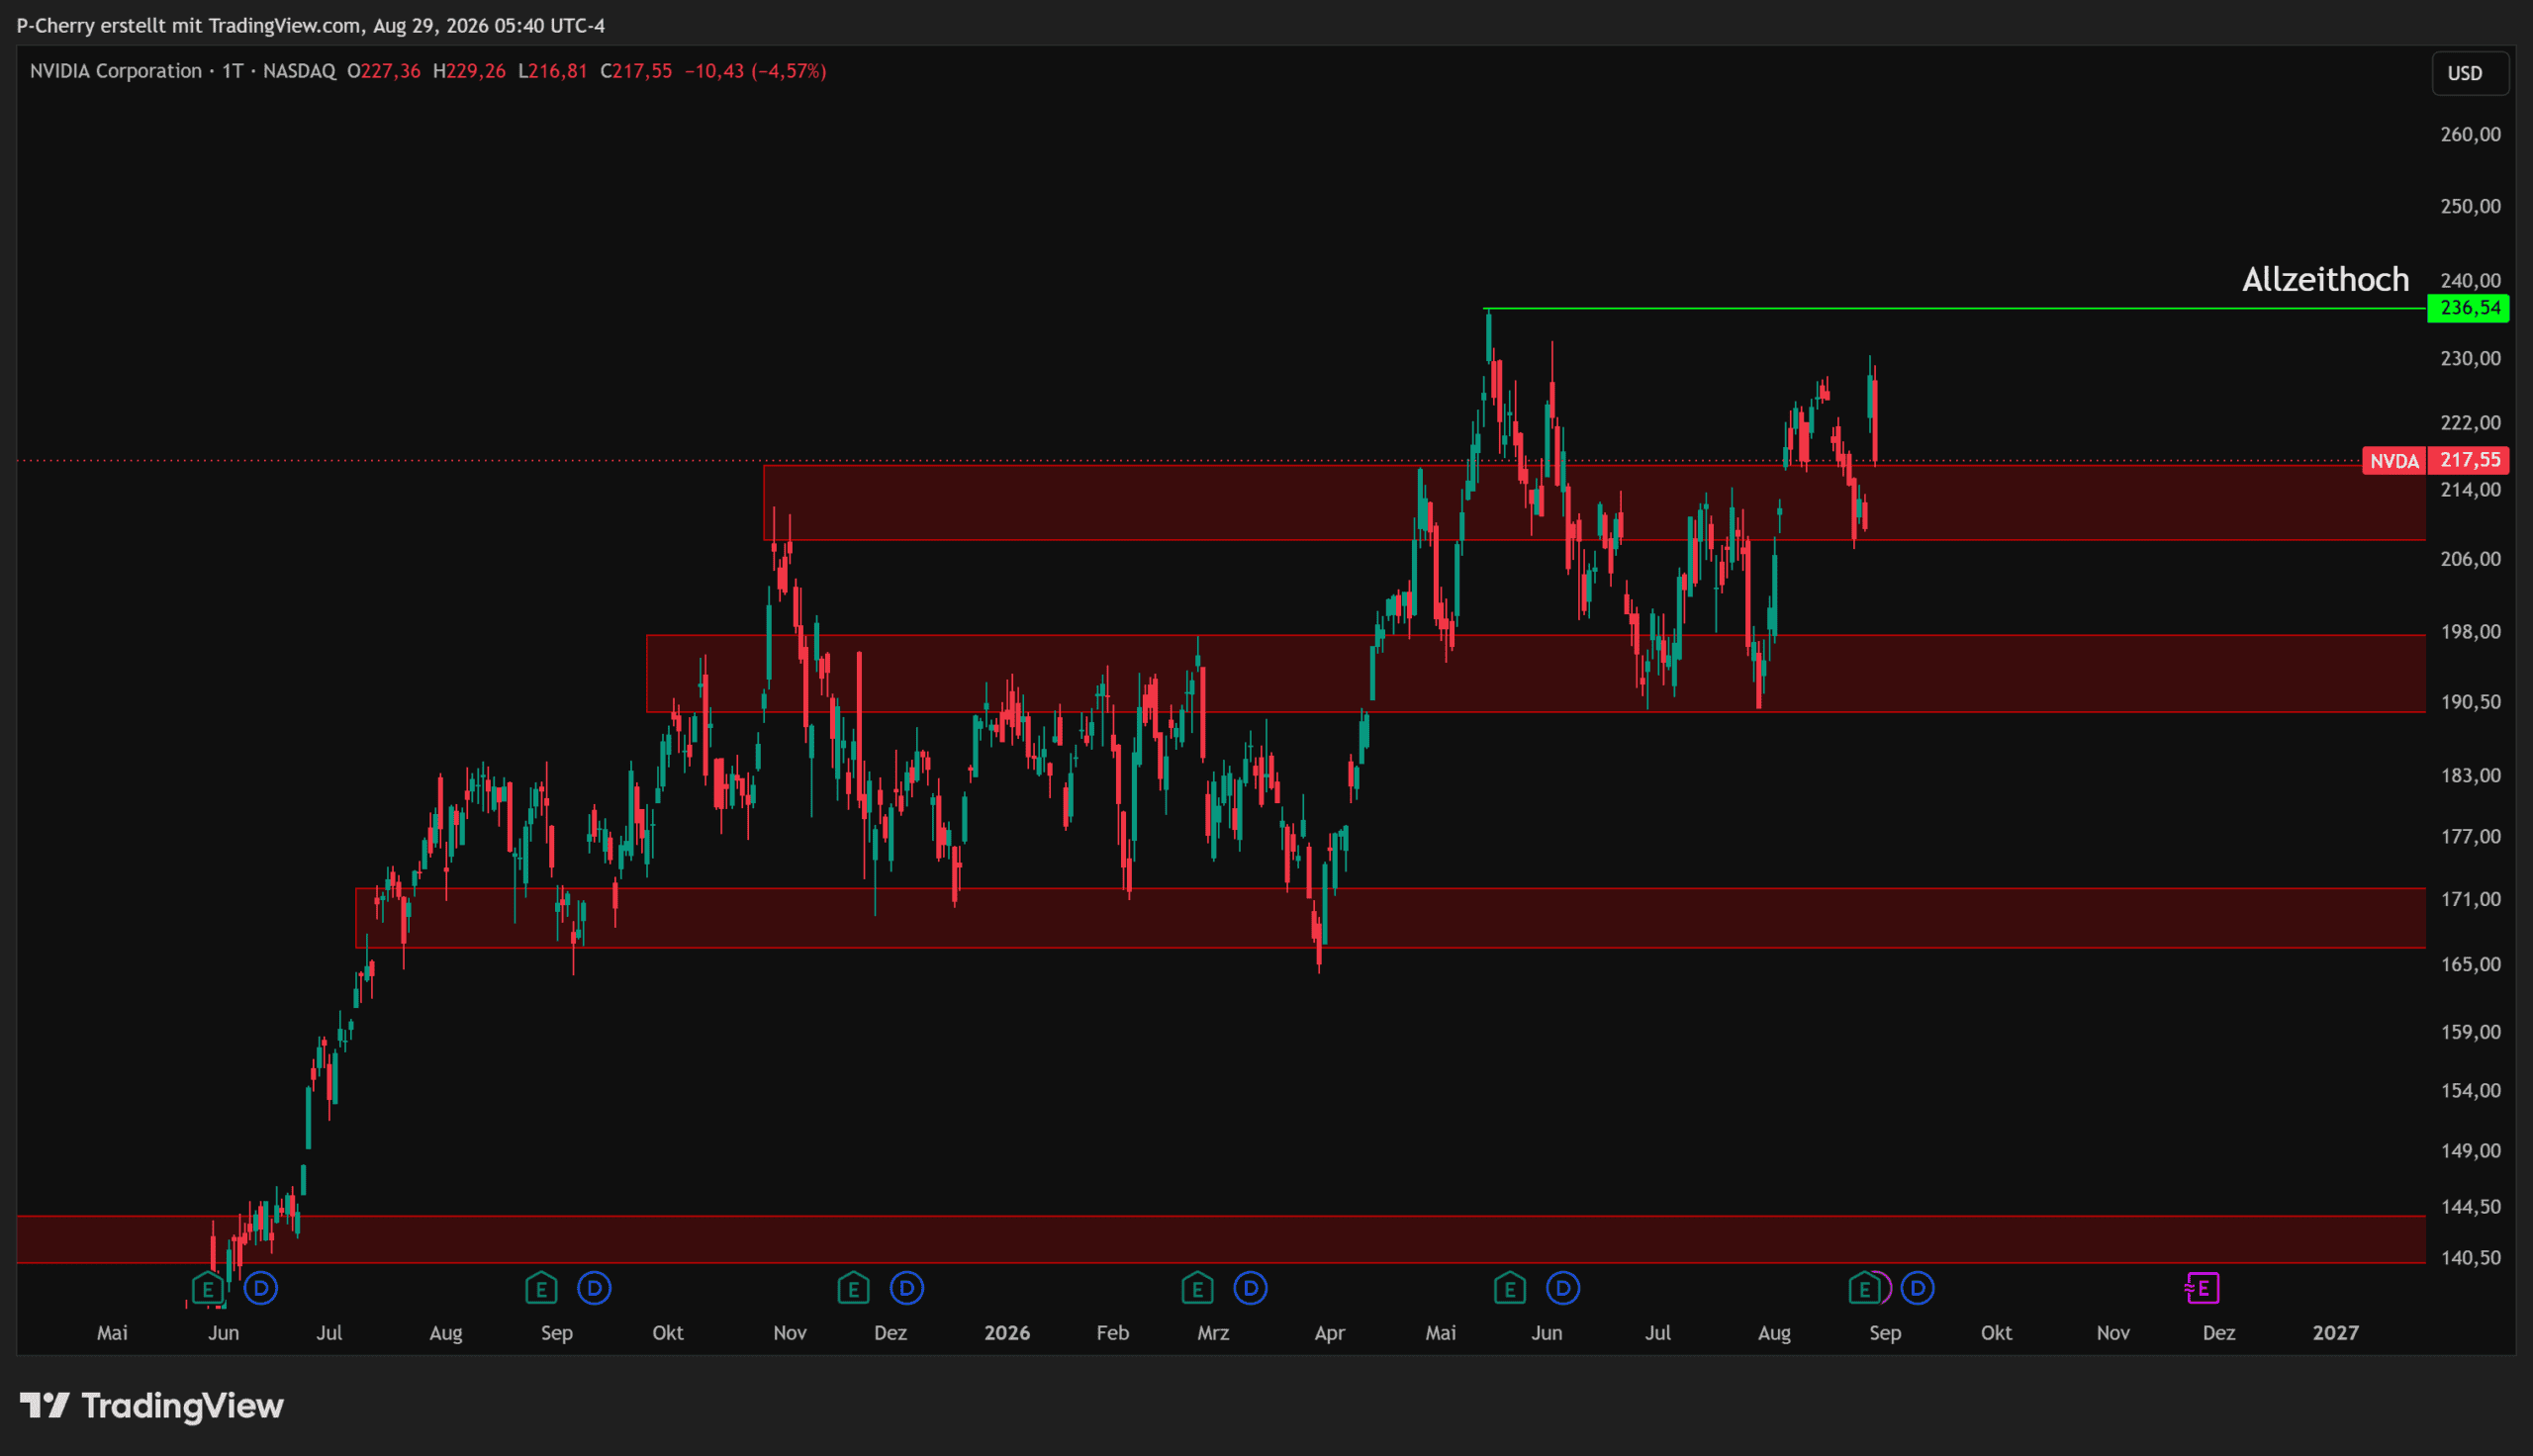Image resolution: width=2533 pixels, height=1456 pixels.
Task: Click the 206,00 price axis label
Action: (2470, 559)
